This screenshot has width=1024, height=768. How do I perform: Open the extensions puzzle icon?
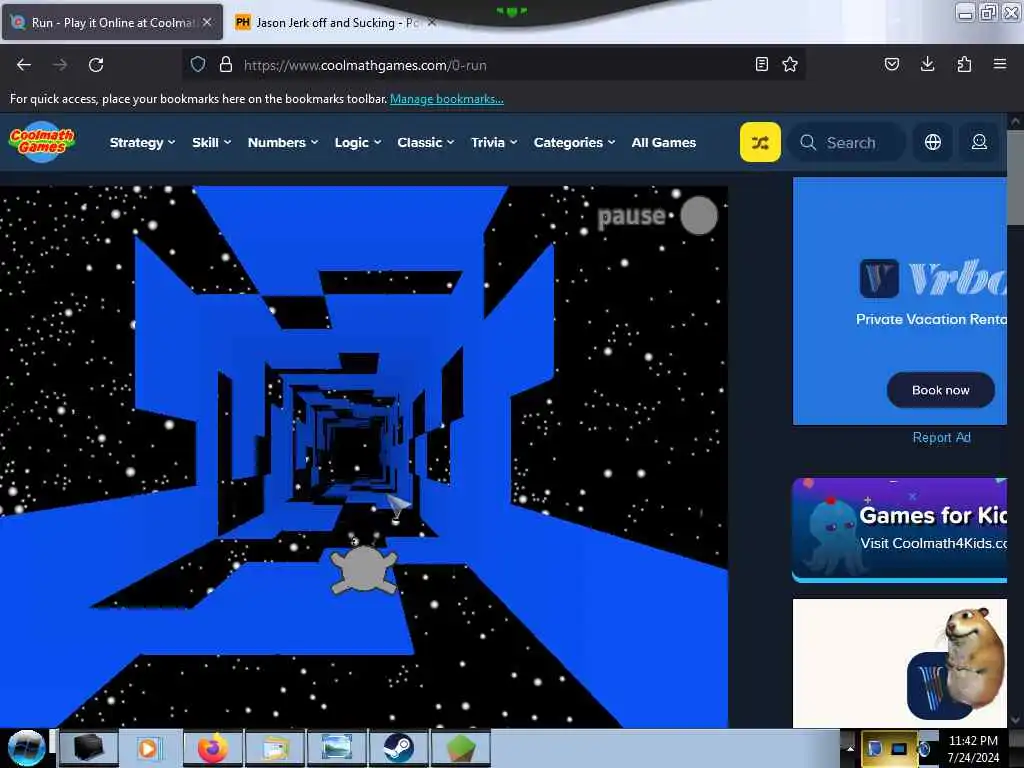point(964,64)
